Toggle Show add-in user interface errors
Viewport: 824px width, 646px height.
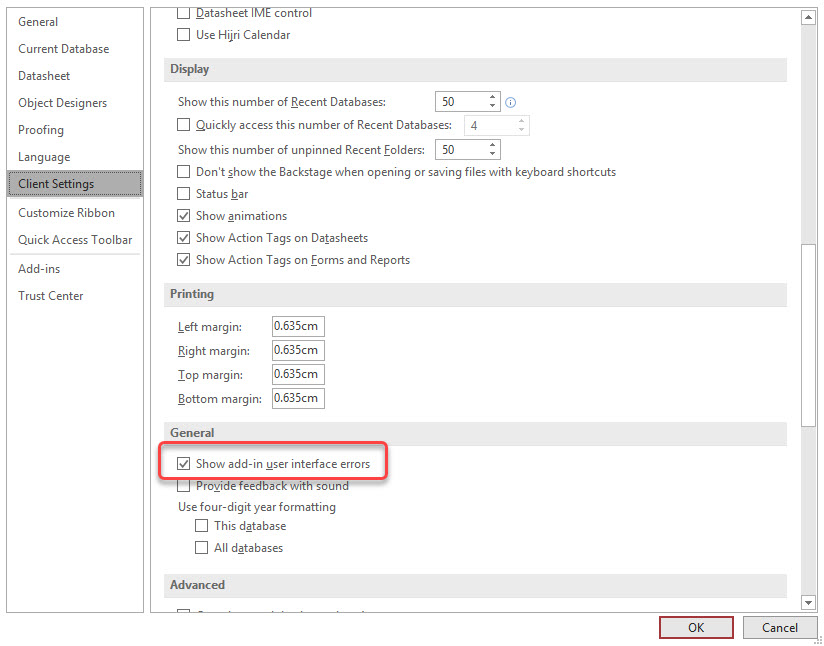[x=183, y=464]
